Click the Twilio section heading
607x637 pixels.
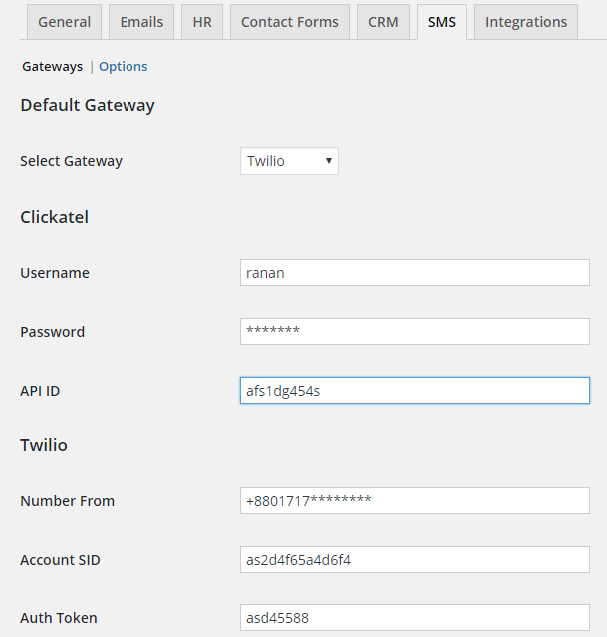(44, 445)
